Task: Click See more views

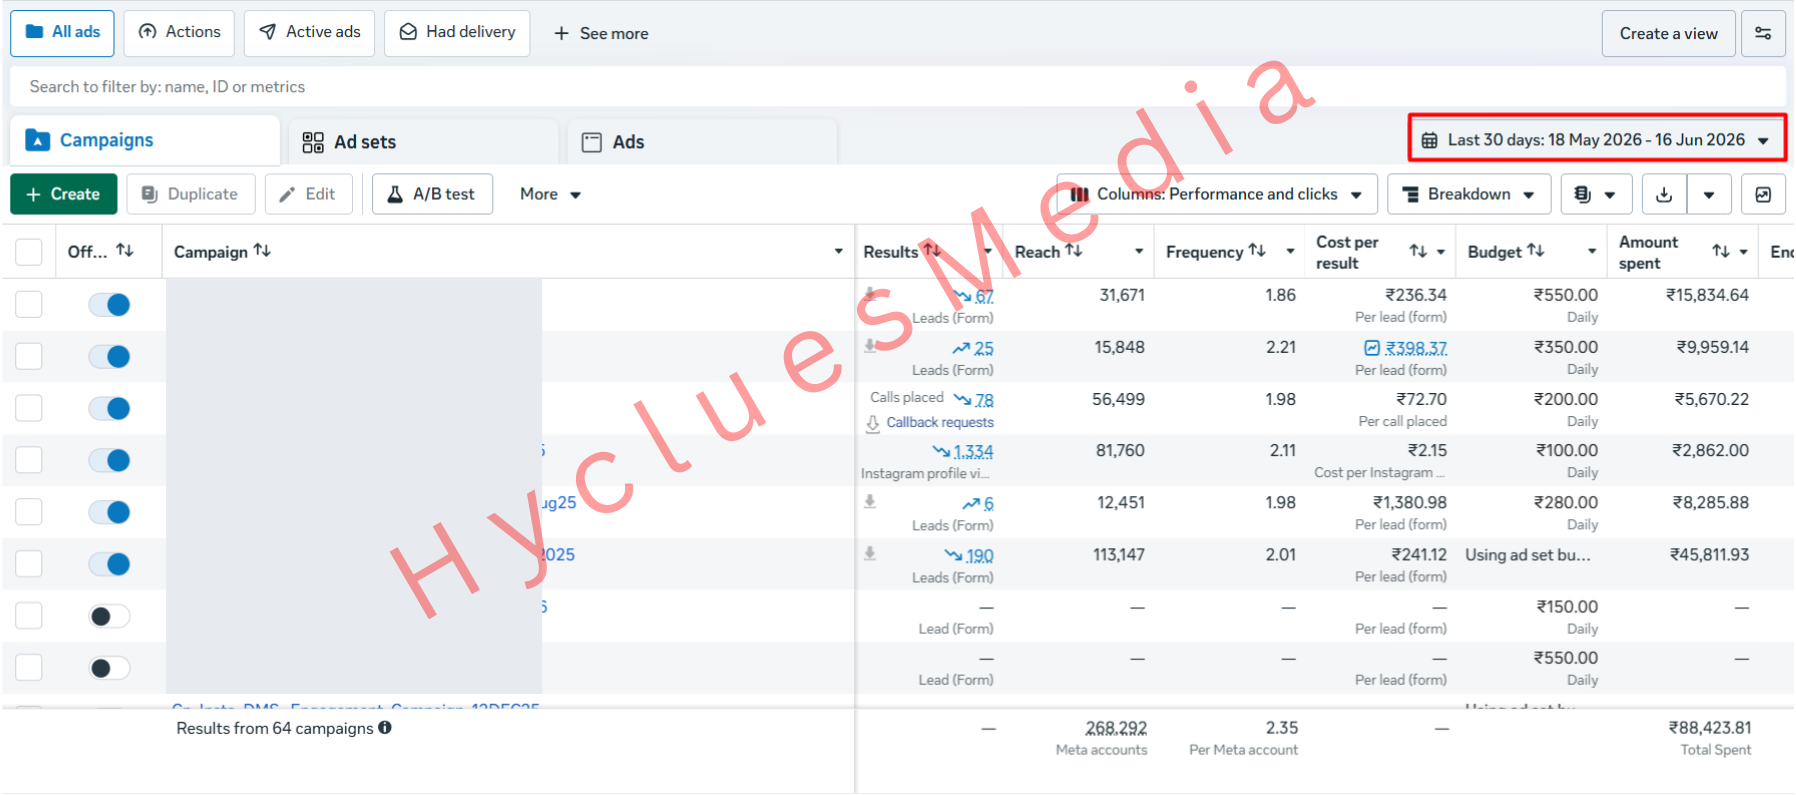Action: 601,33
